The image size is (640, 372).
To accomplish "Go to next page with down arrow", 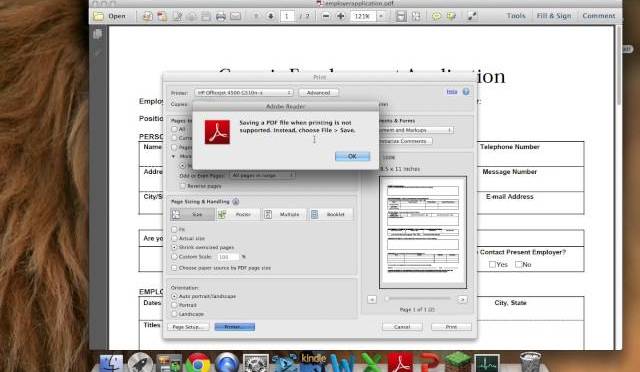I will click(271, 16).
